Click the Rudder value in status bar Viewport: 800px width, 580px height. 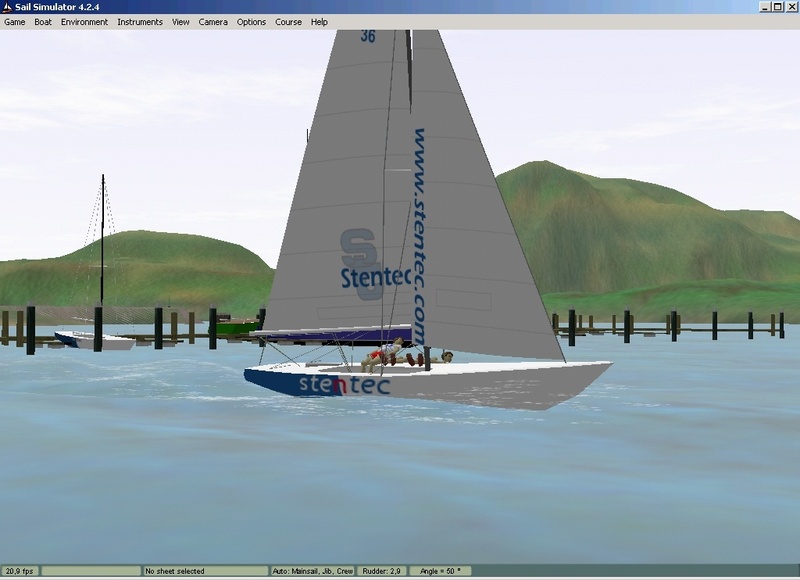click(379, 571)
